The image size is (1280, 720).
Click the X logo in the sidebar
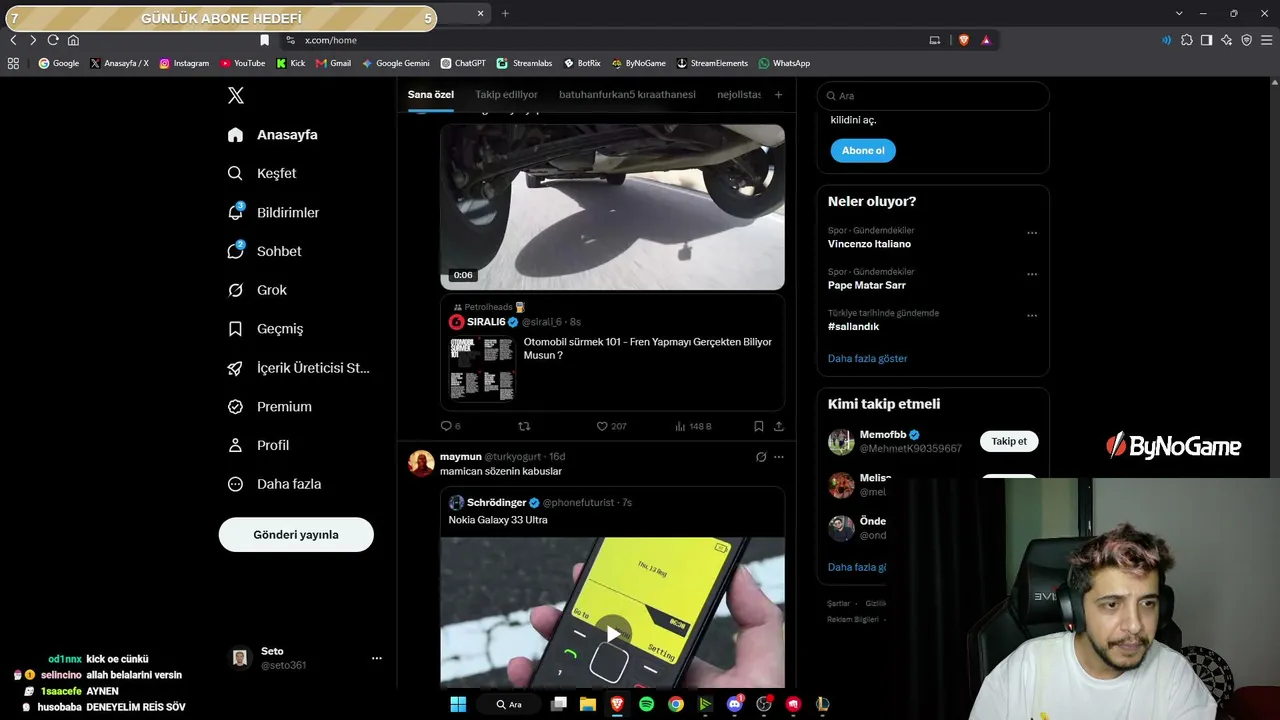tap(236, 96)
